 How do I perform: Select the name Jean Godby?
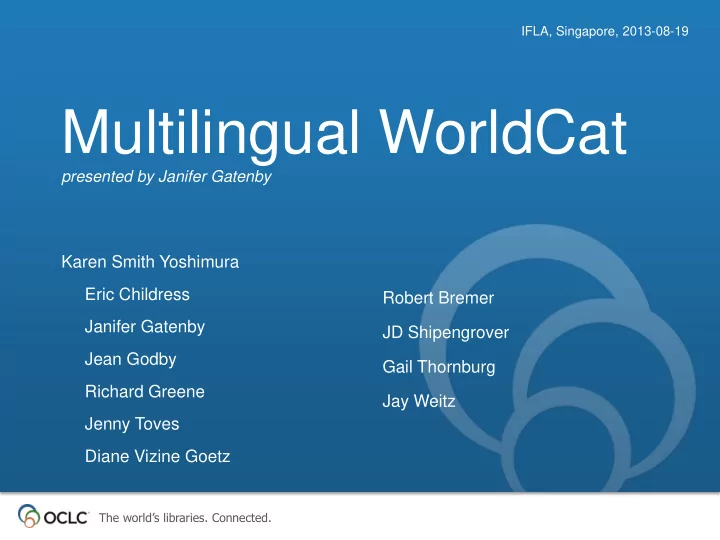point(130,360)
